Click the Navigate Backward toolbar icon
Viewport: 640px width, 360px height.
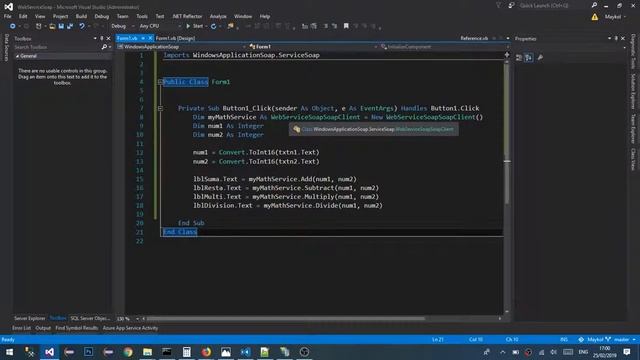(x=13, y=26)
